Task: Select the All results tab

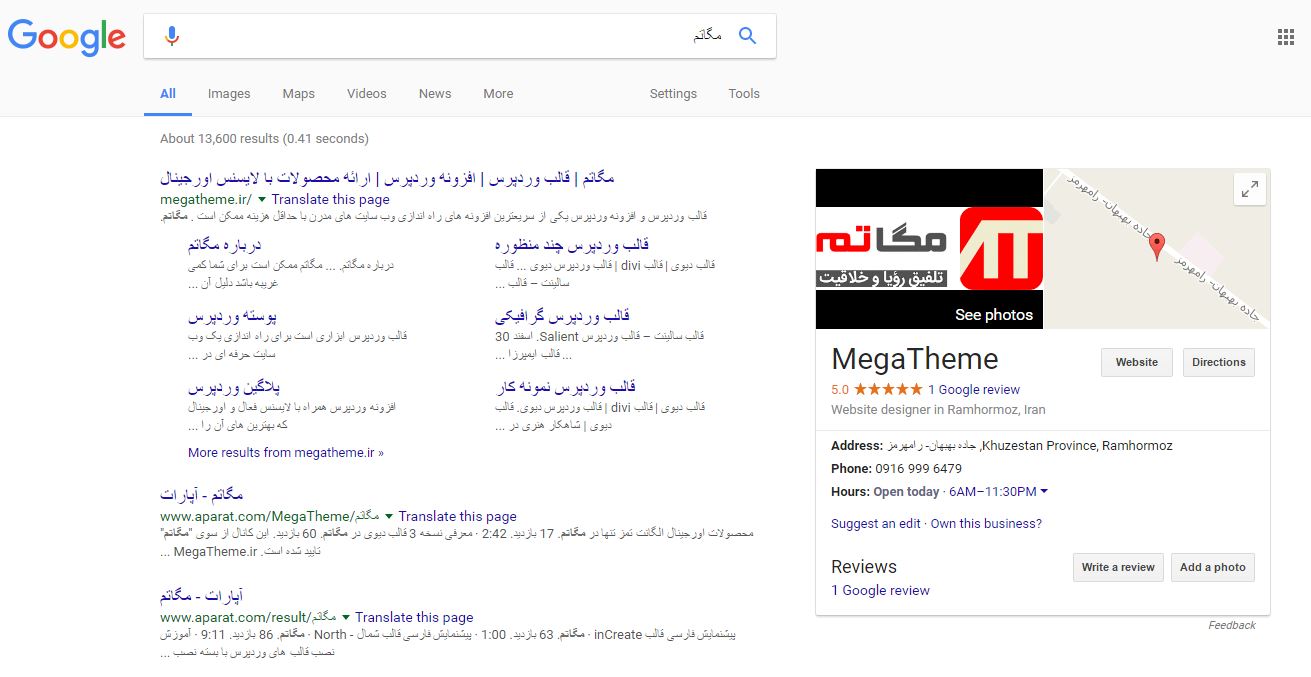Action: click(168, 94)
